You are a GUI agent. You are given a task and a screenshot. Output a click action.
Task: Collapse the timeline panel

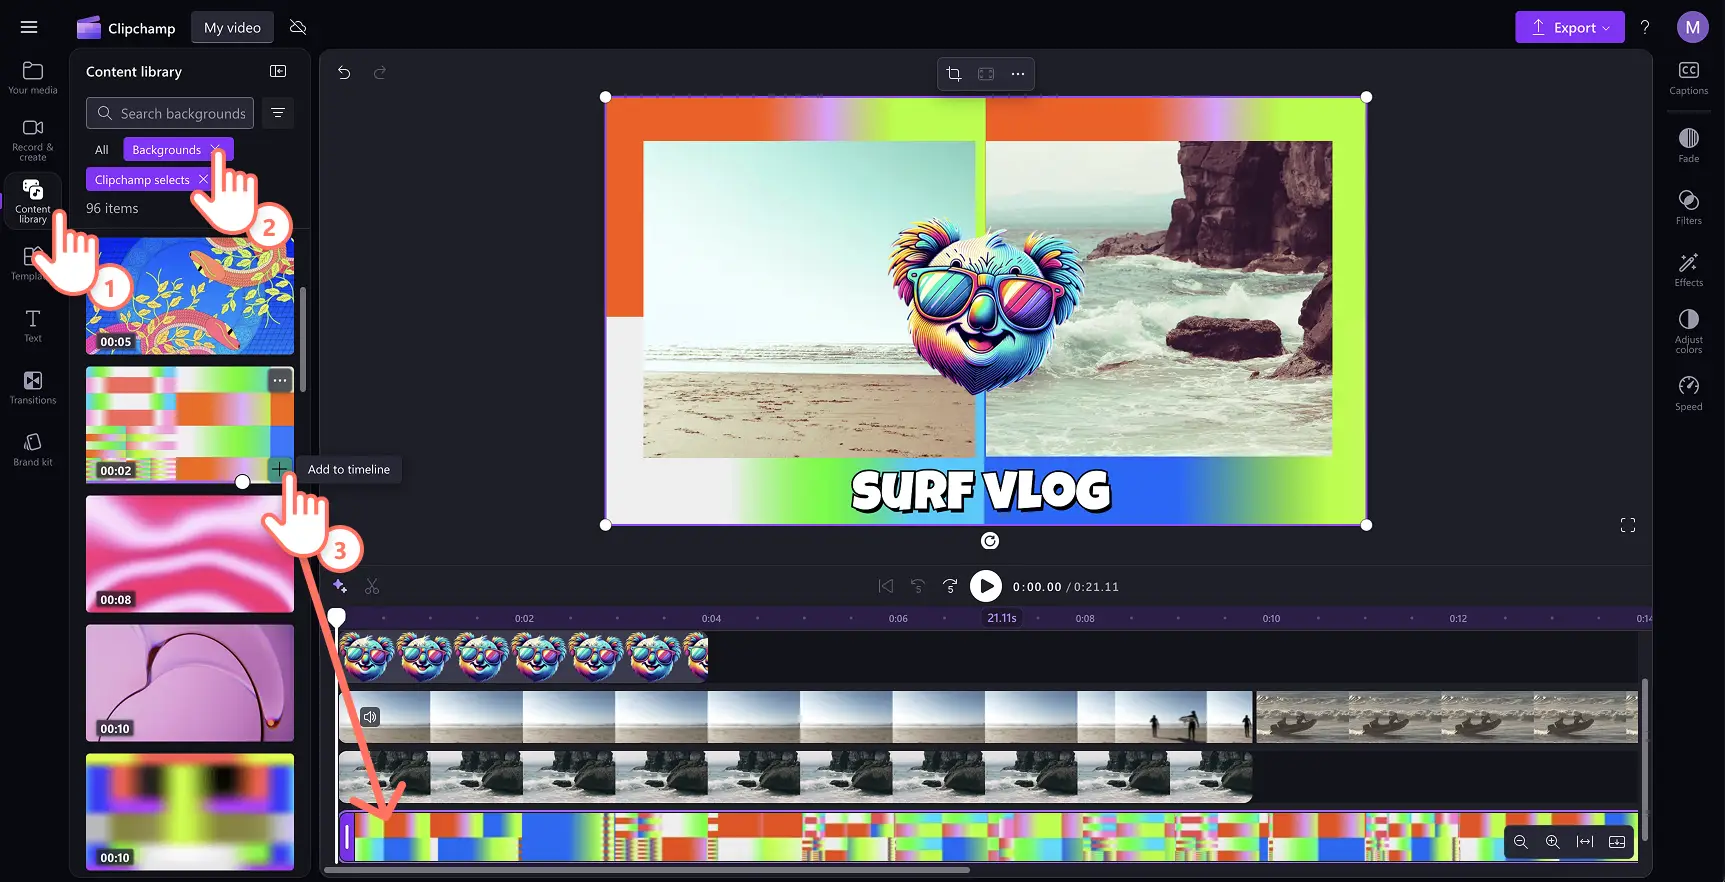[1617, 842]
